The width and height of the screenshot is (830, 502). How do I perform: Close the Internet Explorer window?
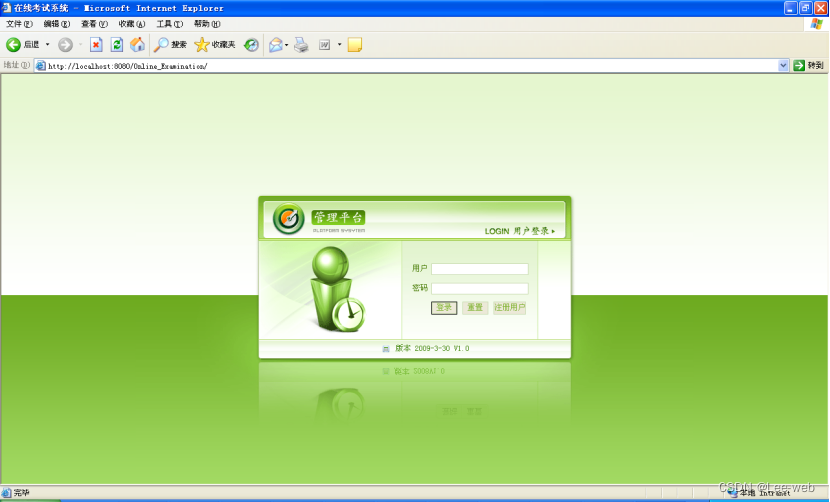(x=821, y=8)
